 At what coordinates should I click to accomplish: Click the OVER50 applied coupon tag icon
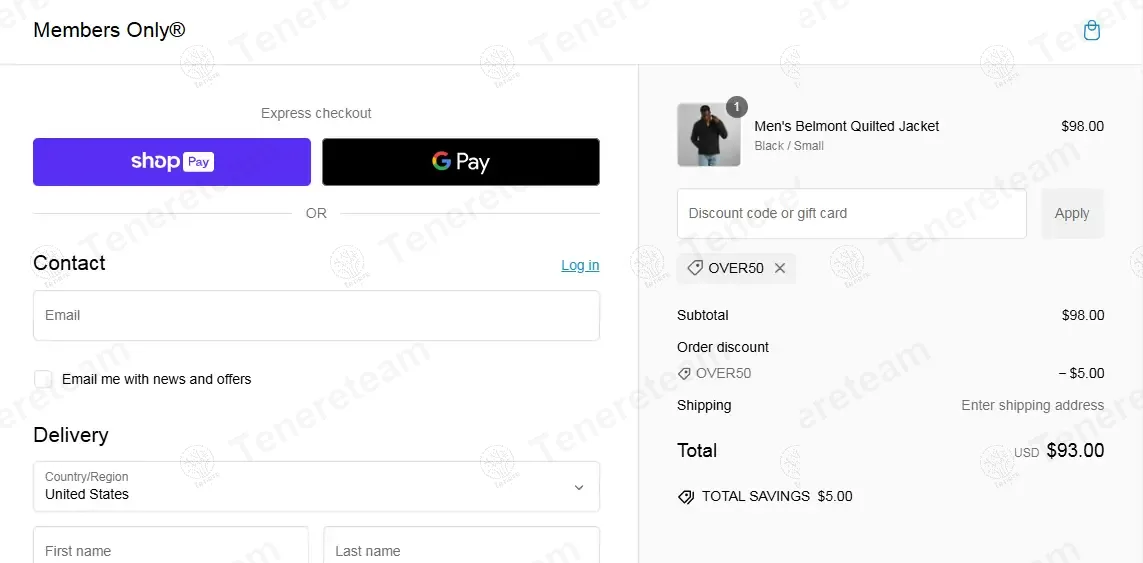pyautogui.click(x=695, y=268)
